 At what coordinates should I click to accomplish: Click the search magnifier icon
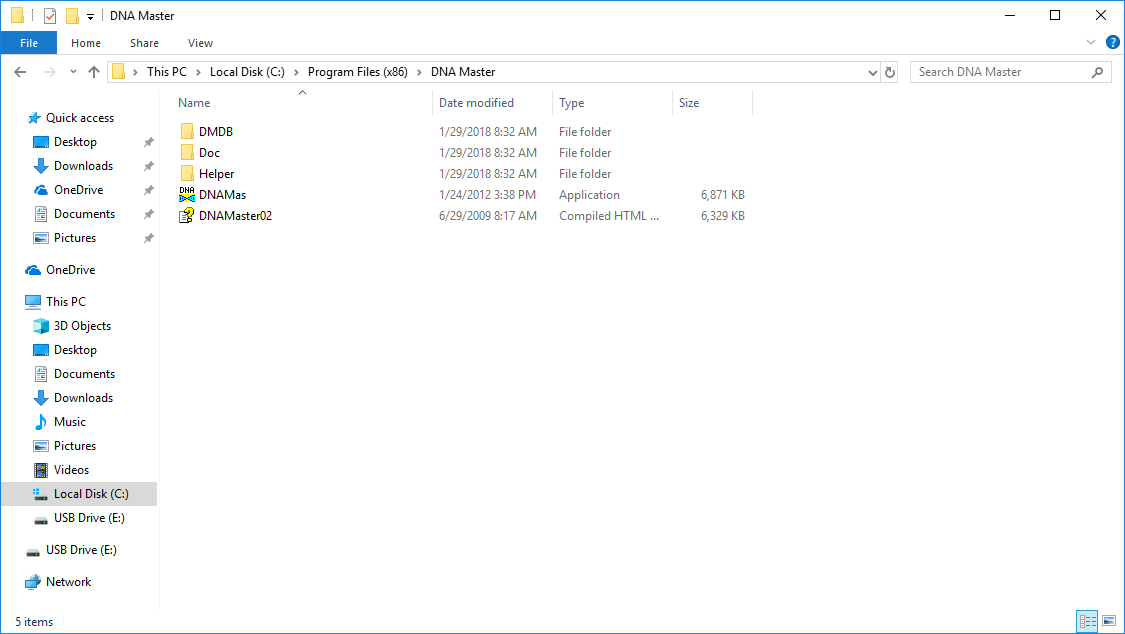(x=1097, y=72)
